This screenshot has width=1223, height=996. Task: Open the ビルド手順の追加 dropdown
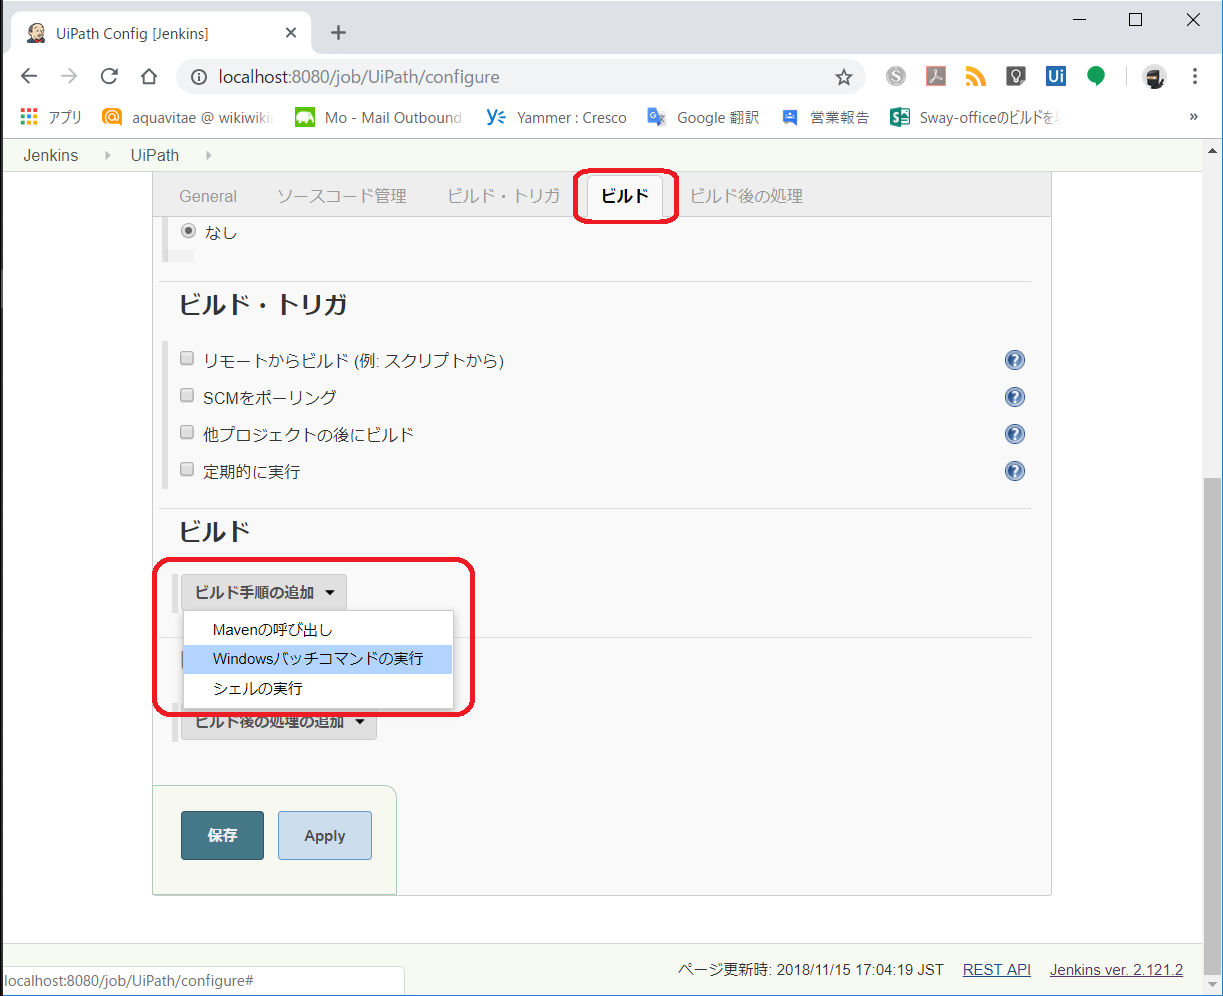pyautogui.click(x=264, y=592)
